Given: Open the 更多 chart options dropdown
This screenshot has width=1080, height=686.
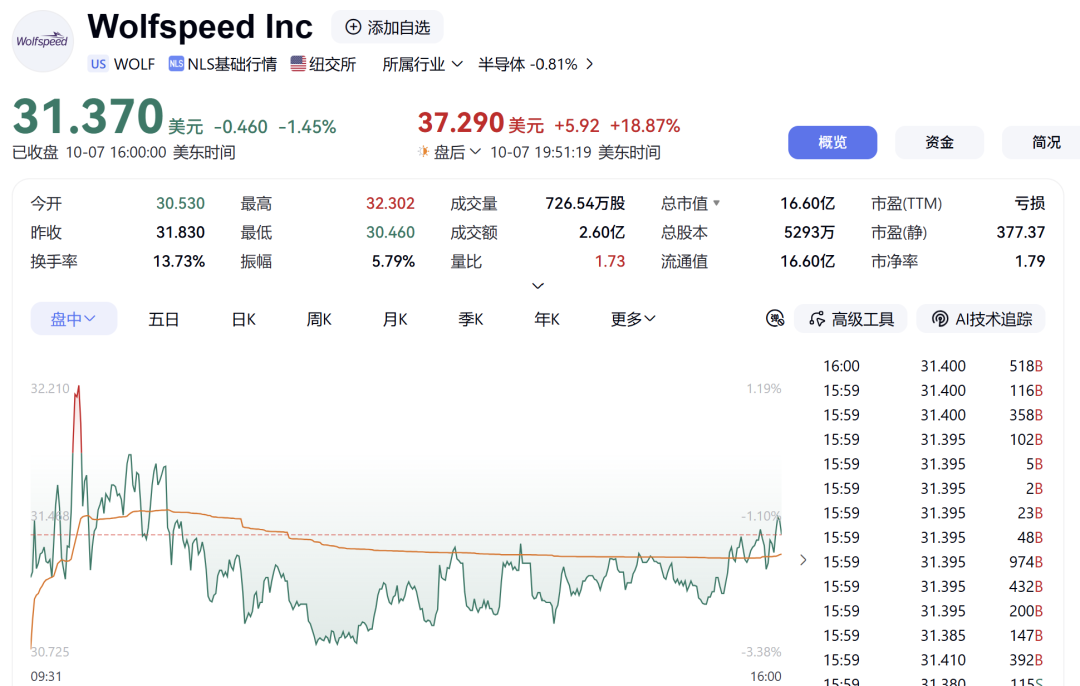Looking at the screenshot, I should (x=633, y=320).
